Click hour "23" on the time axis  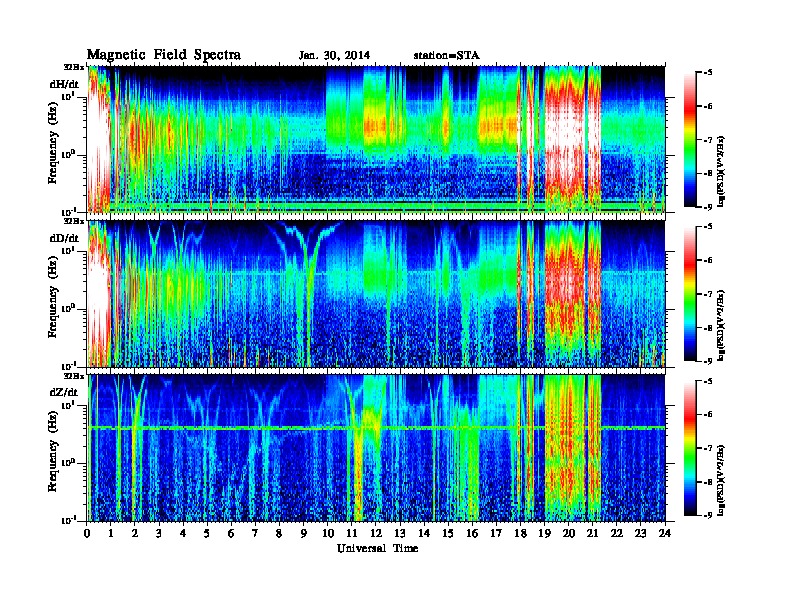coord(641,533)
